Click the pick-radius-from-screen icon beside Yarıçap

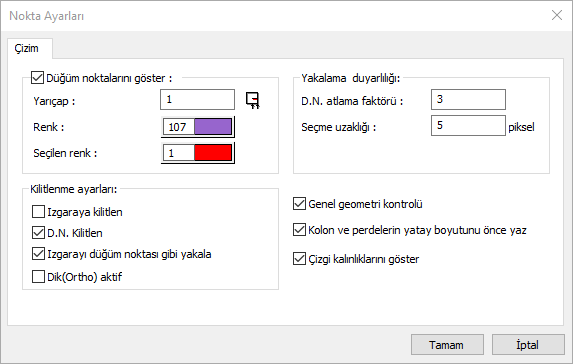pyautogui.click(x=253, y=100)
